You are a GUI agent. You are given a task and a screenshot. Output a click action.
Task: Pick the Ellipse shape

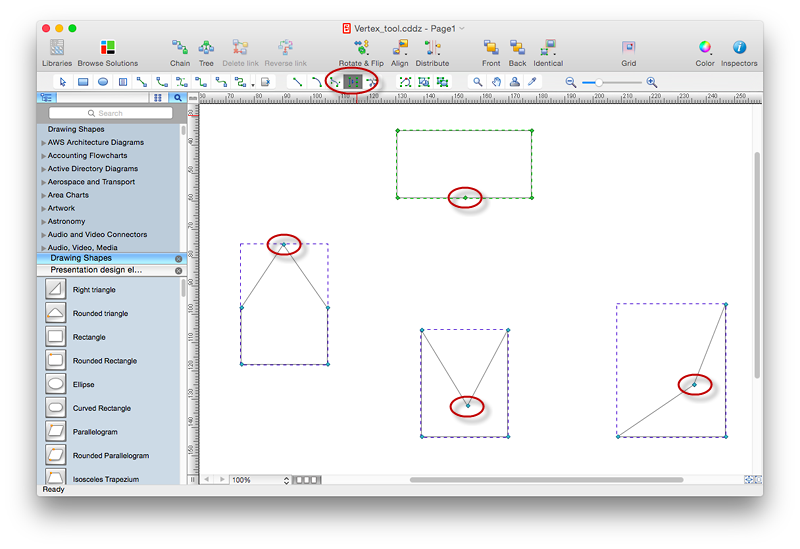(x=56, y=384)
